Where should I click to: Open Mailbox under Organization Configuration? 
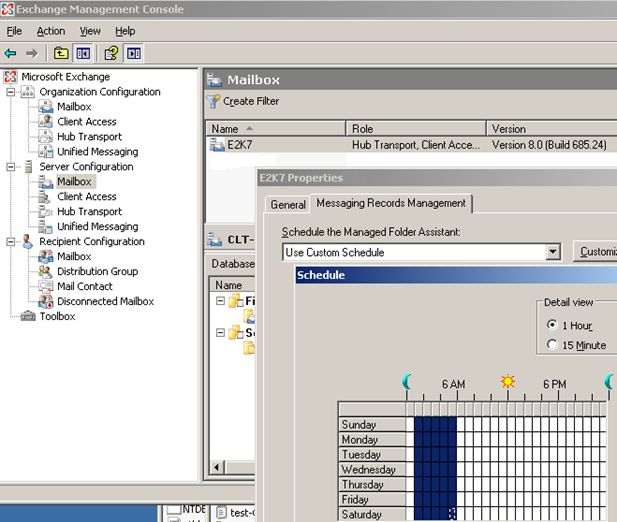coord(74,107)
